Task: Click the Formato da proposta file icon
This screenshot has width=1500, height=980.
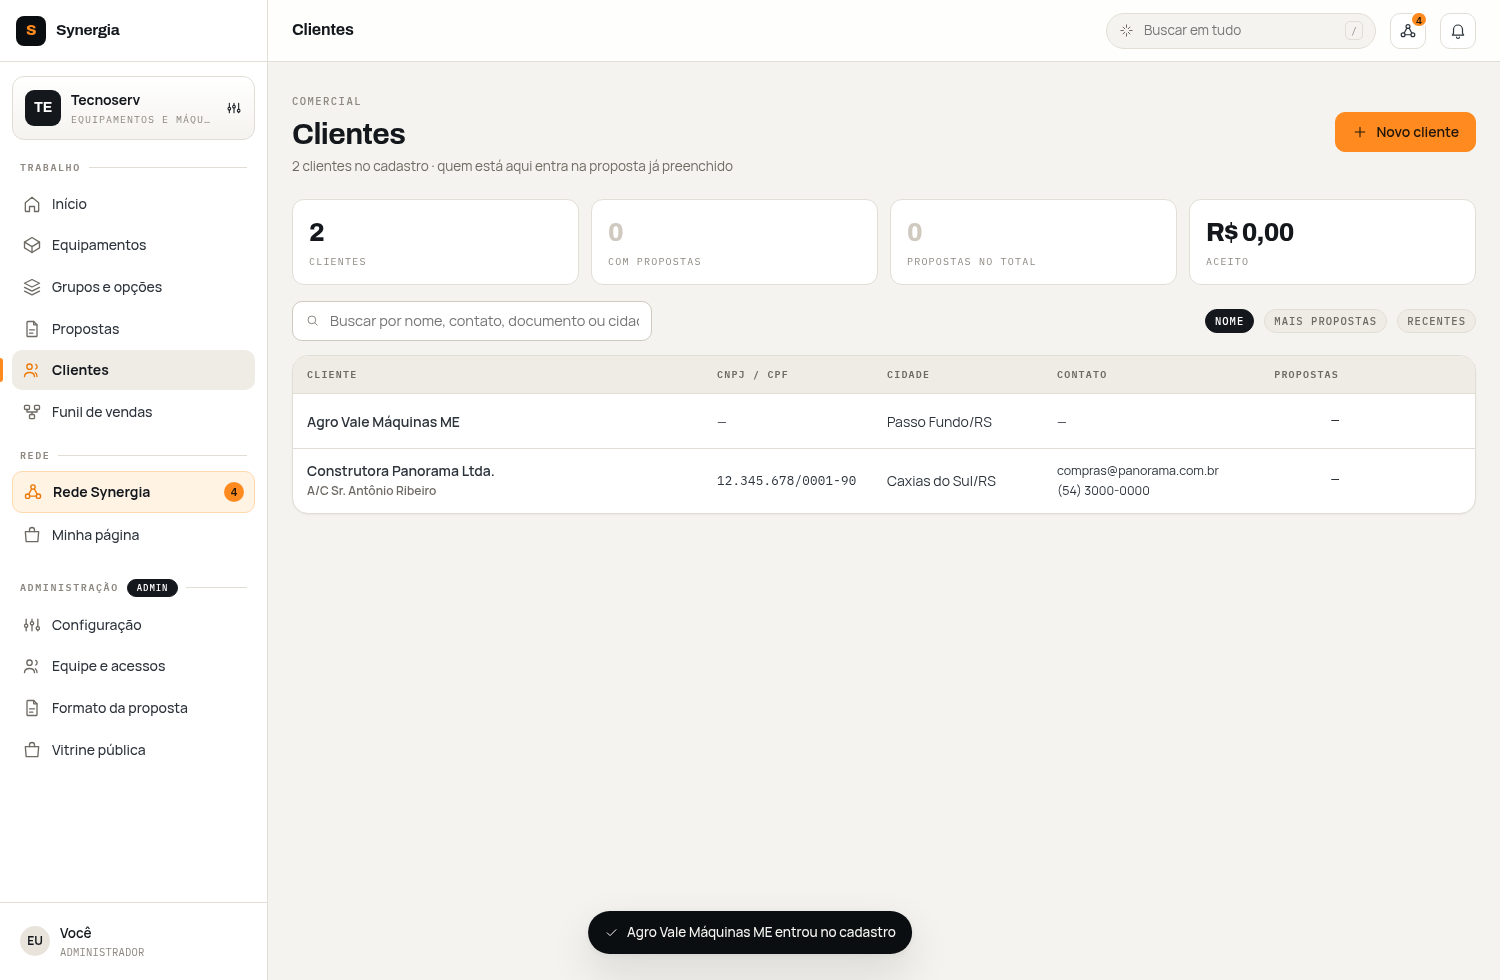Action: click(x=32, y=708)
